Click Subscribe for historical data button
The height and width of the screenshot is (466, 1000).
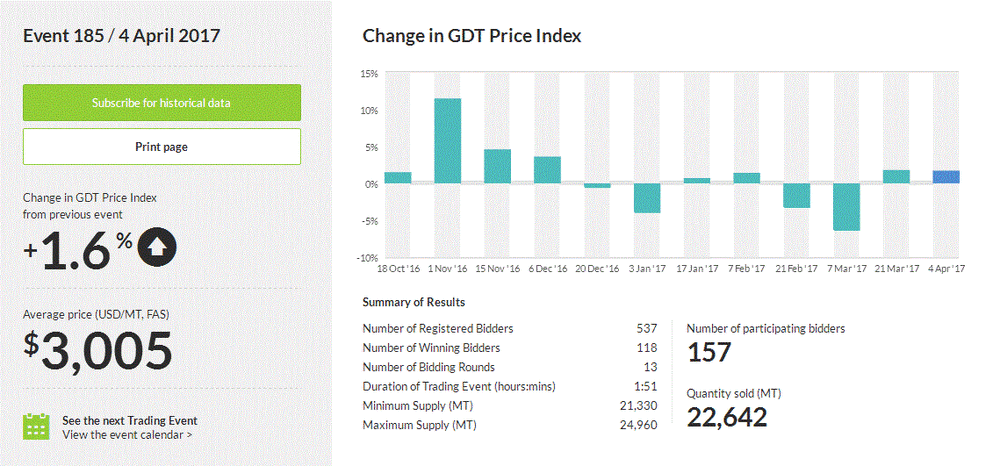tap(162, 103)
